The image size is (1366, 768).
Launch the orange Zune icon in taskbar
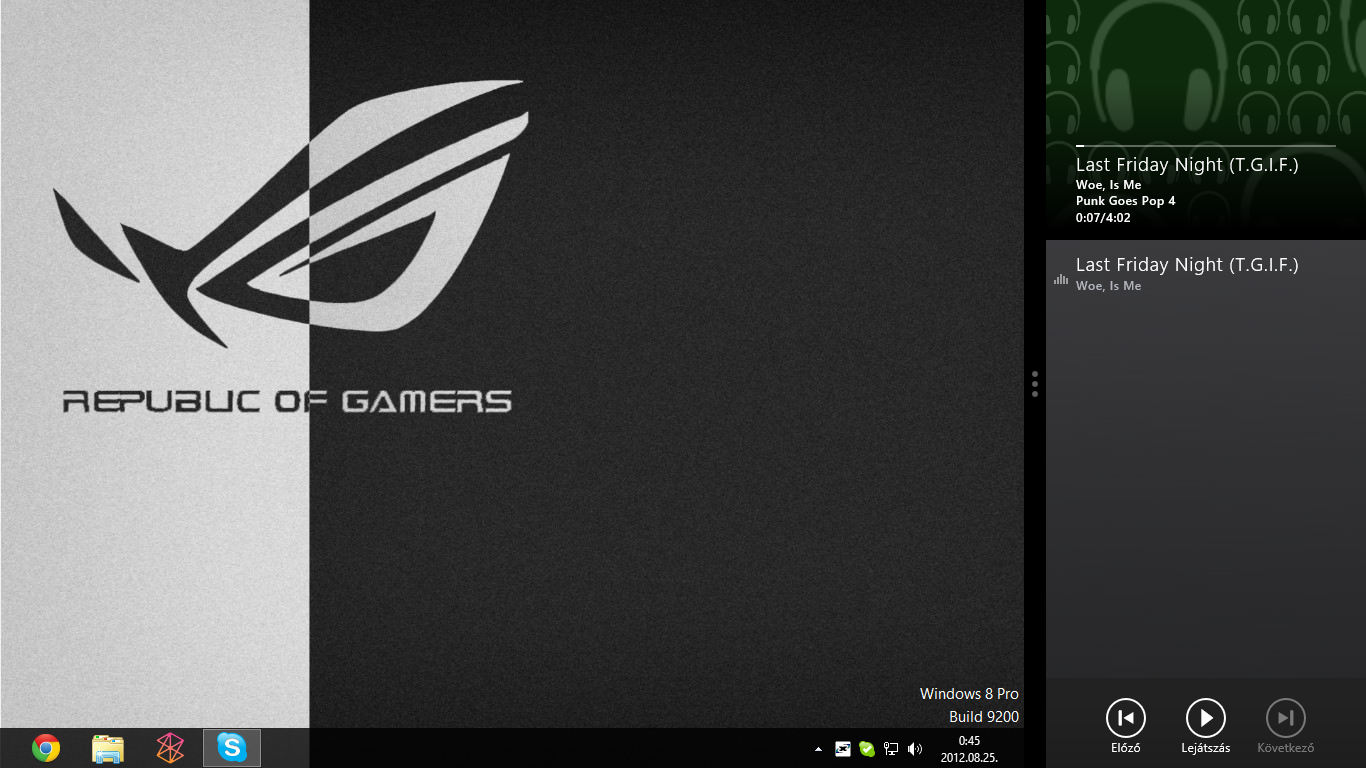pos(170,748)
